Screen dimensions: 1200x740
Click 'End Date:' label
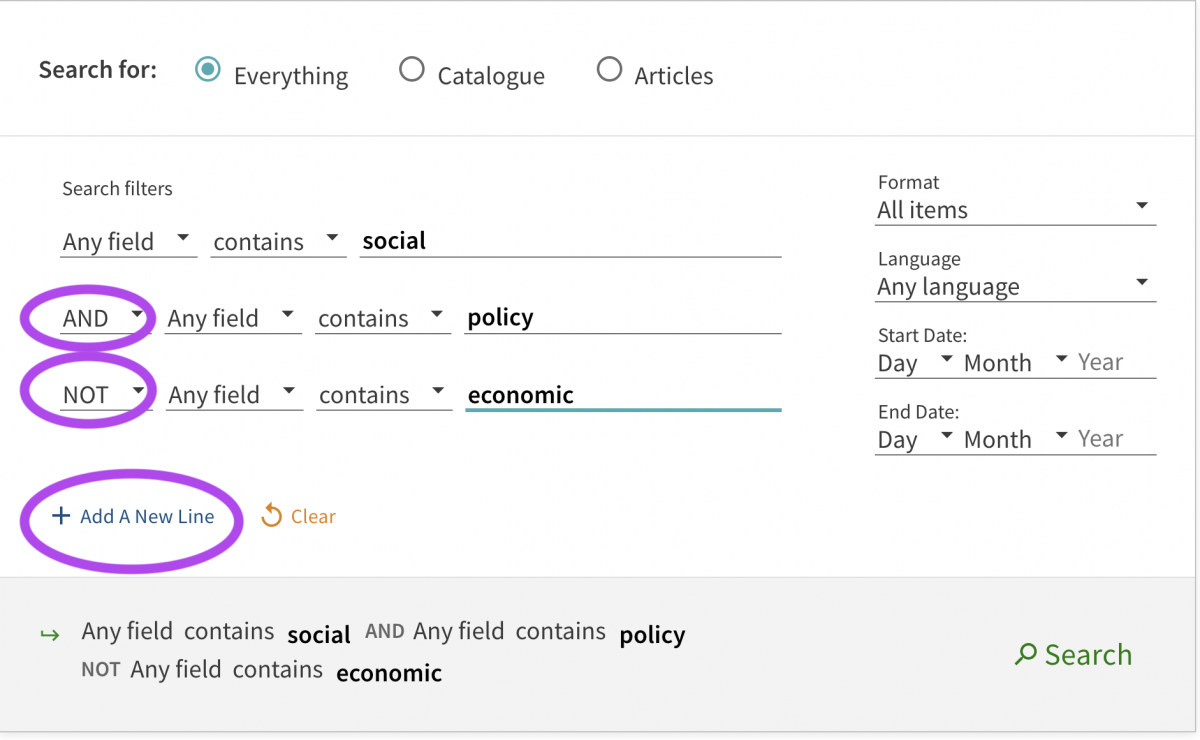click(x=918, y=412)
